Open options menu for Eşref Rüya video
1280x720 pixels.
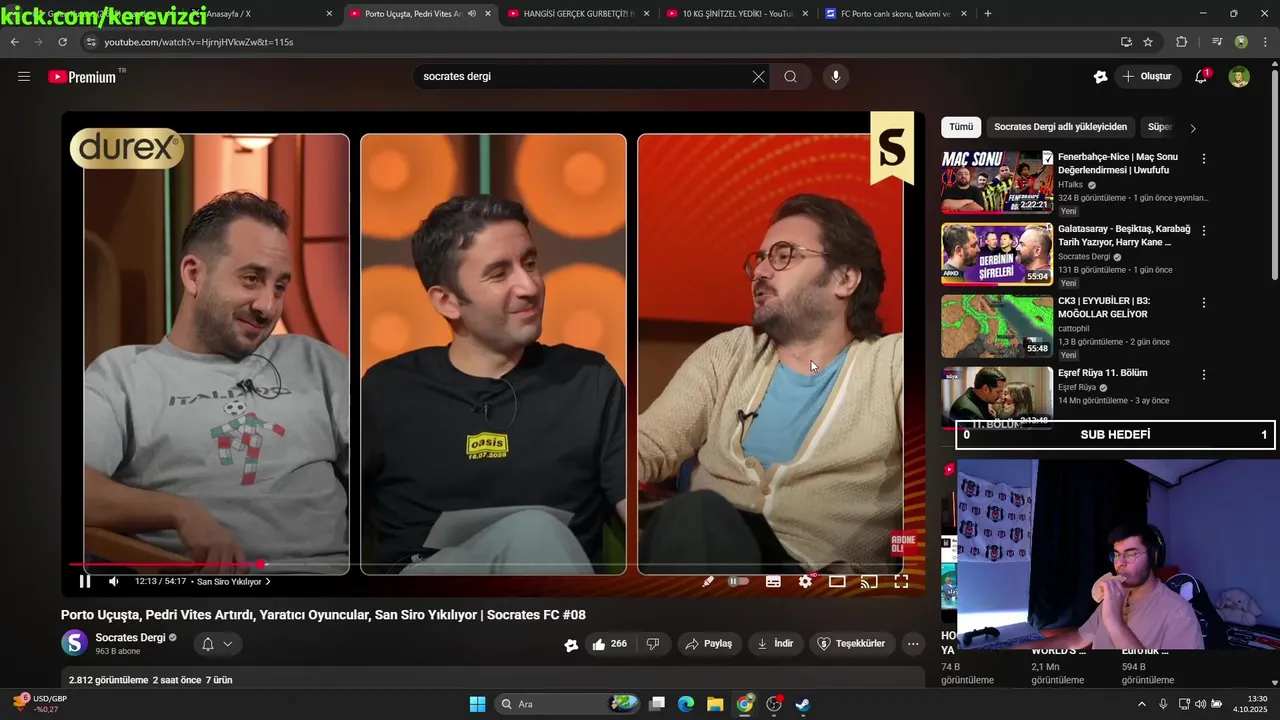(x=1204, y=375)
